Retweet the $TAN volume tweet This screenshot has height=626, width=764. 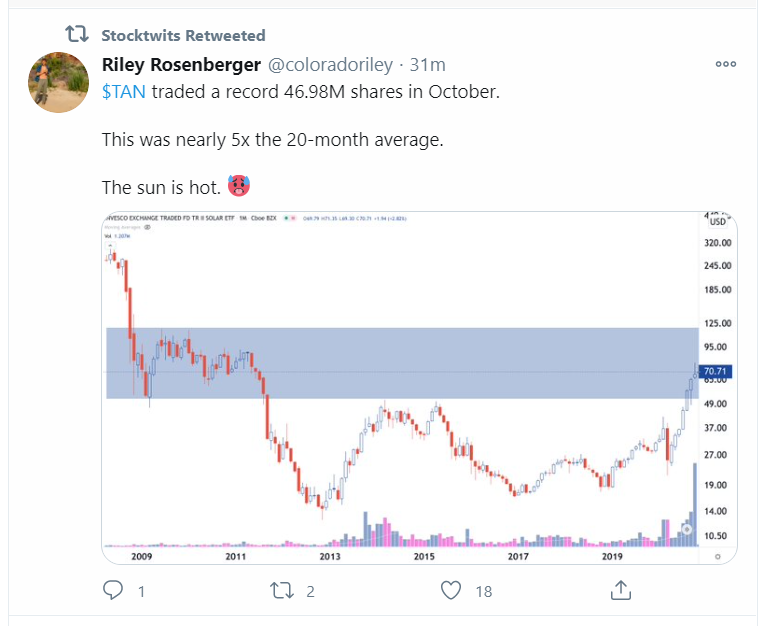281,591
